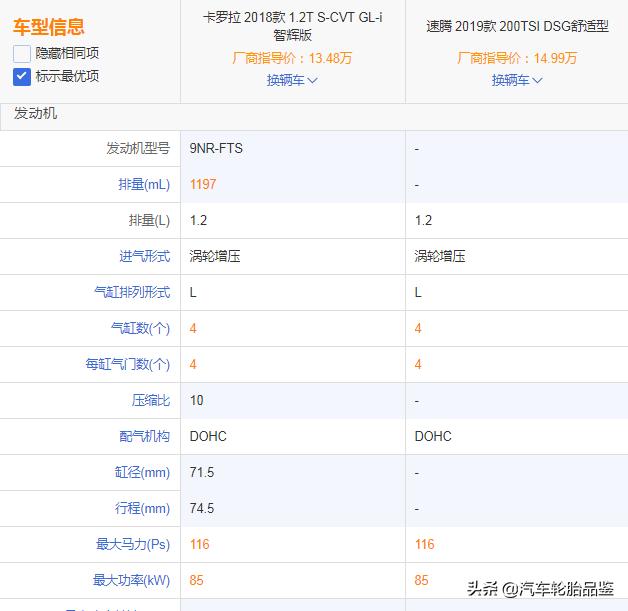Click the 排量(L) row label

149,221
